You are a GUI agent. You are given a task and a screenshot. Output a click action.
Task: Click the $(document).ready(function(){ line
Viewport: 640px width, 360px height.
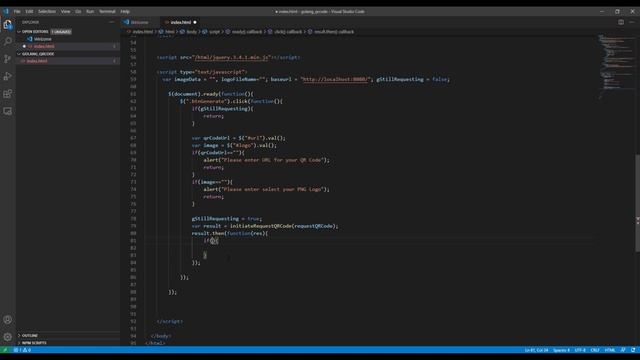(211, 94)
